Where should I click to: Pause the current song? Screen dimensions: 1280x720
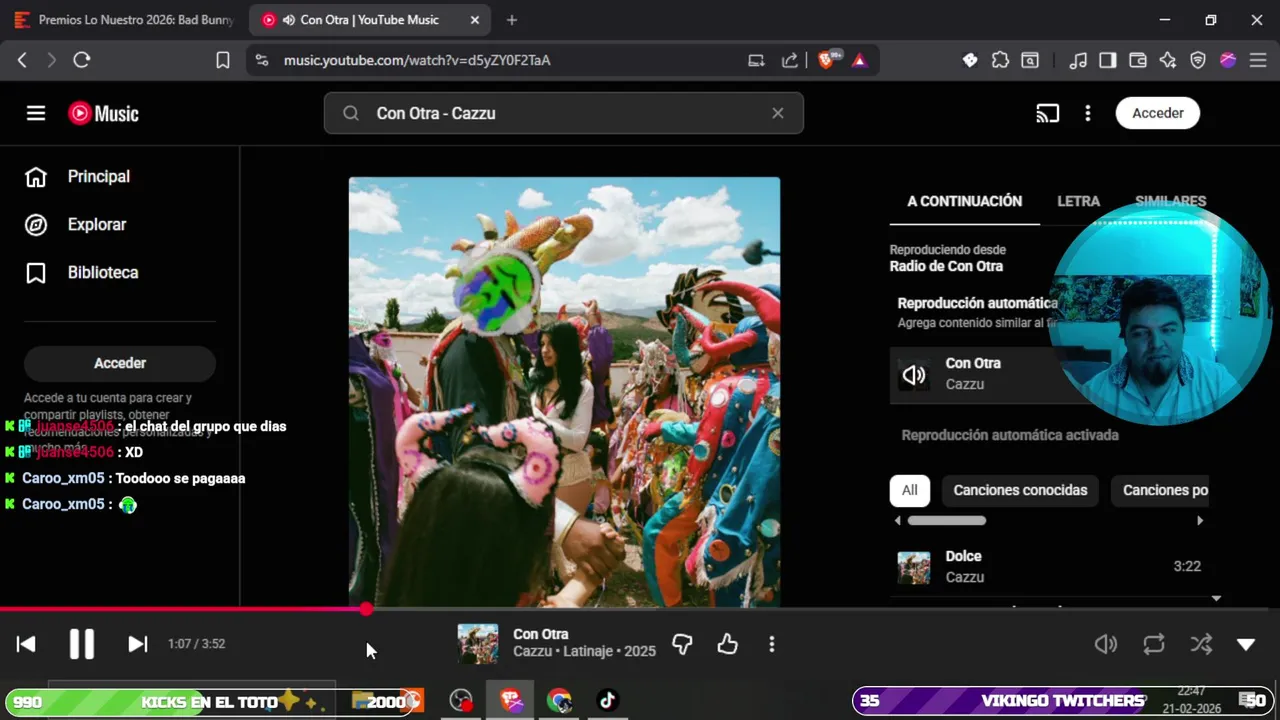82,644
